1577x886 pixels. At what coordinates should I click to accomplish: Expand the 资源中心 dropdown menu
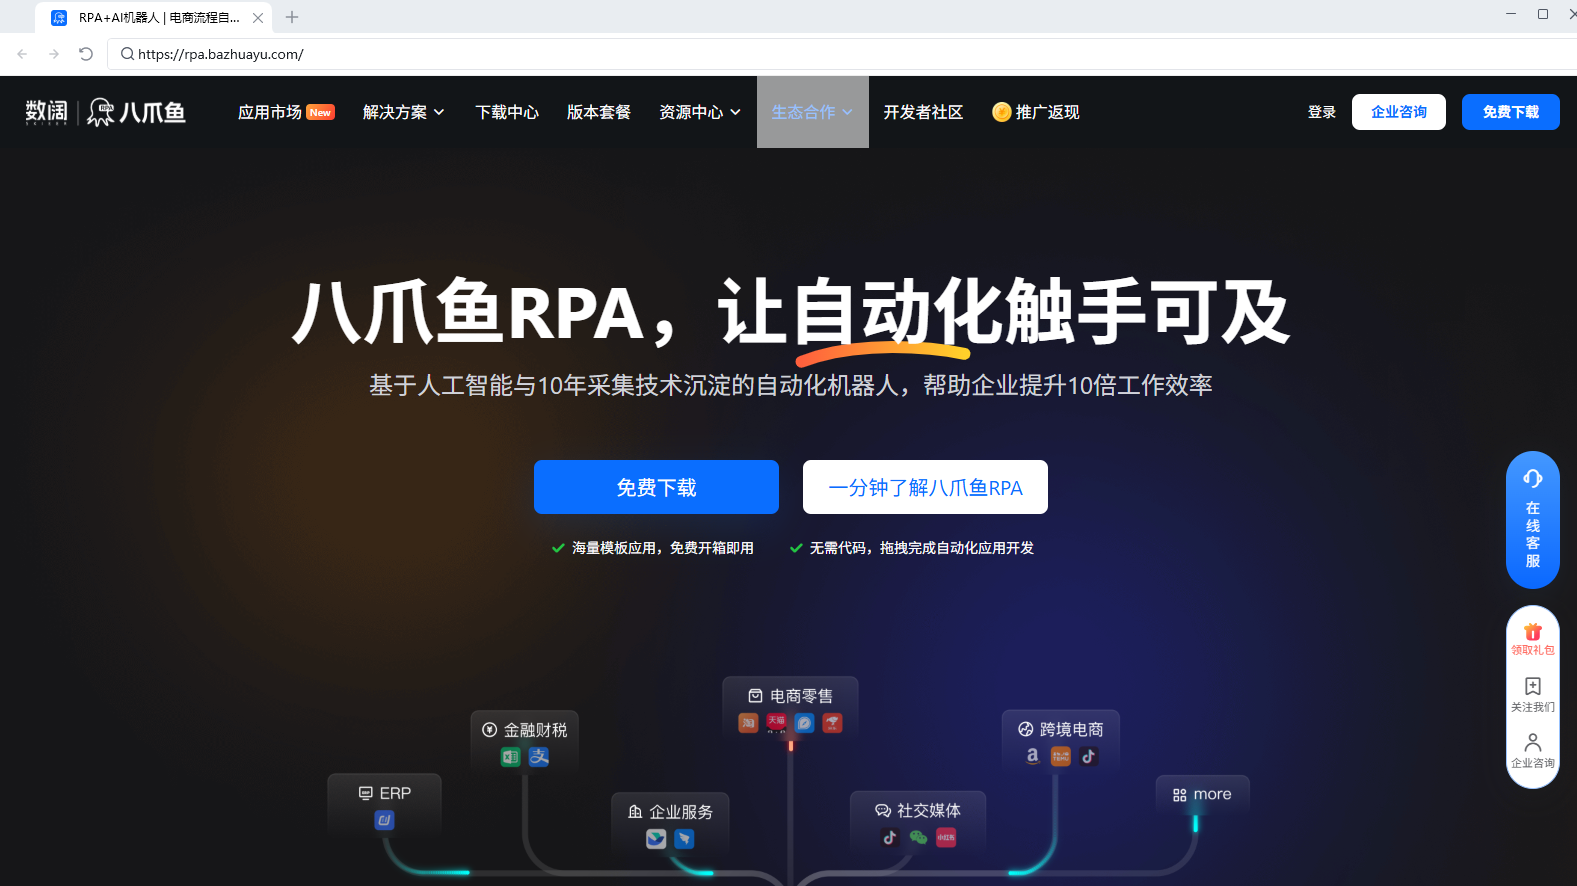700,112
